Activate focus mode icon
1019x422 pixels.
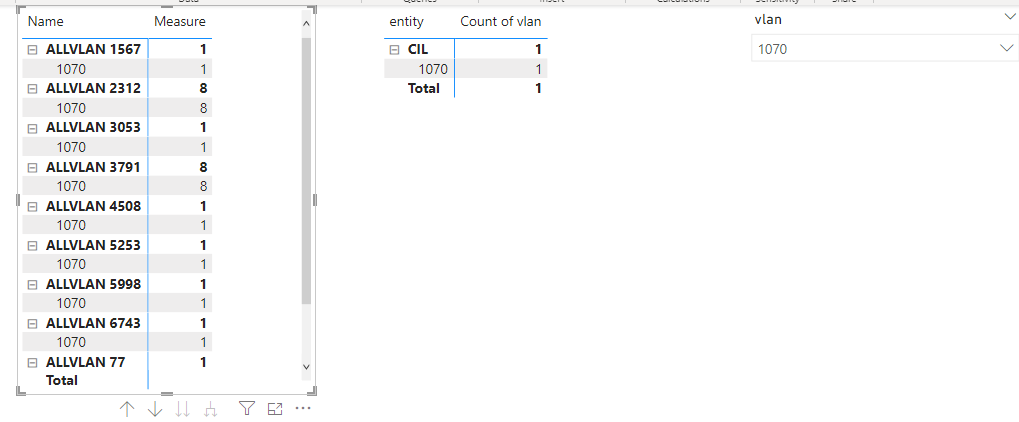275,409
